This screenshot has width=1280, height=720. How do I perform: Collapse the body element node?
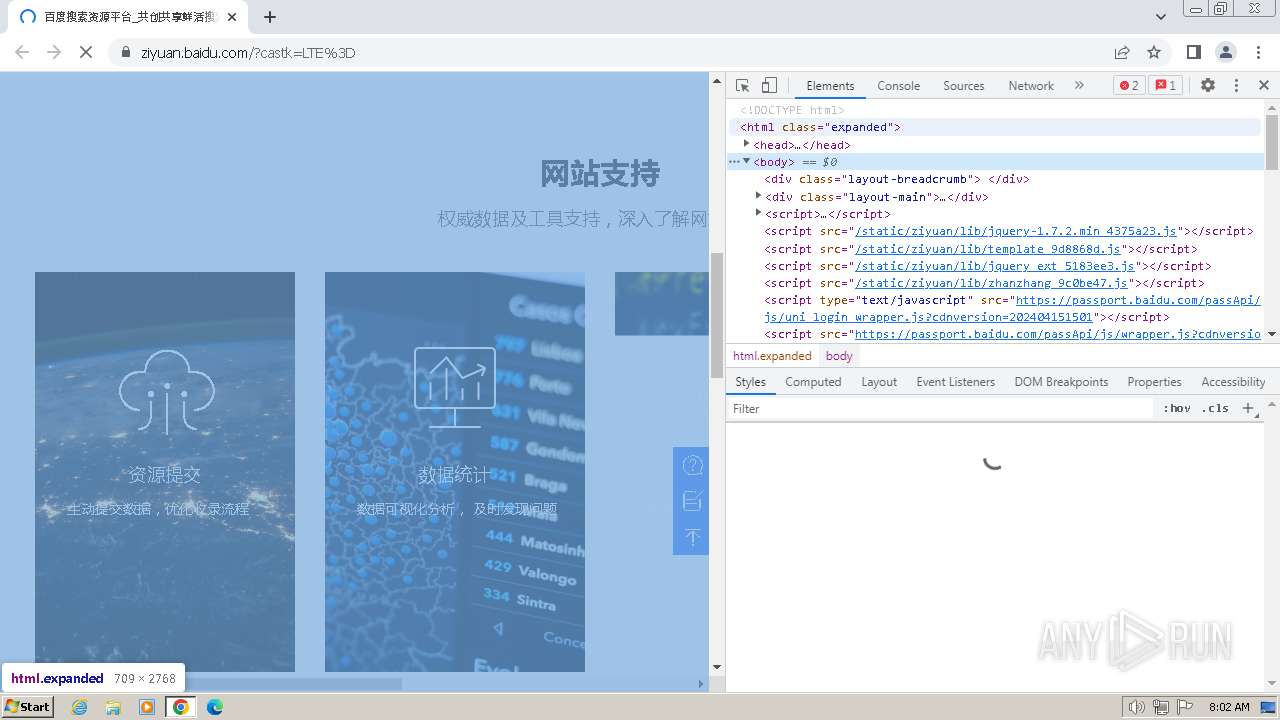point(746,161)
